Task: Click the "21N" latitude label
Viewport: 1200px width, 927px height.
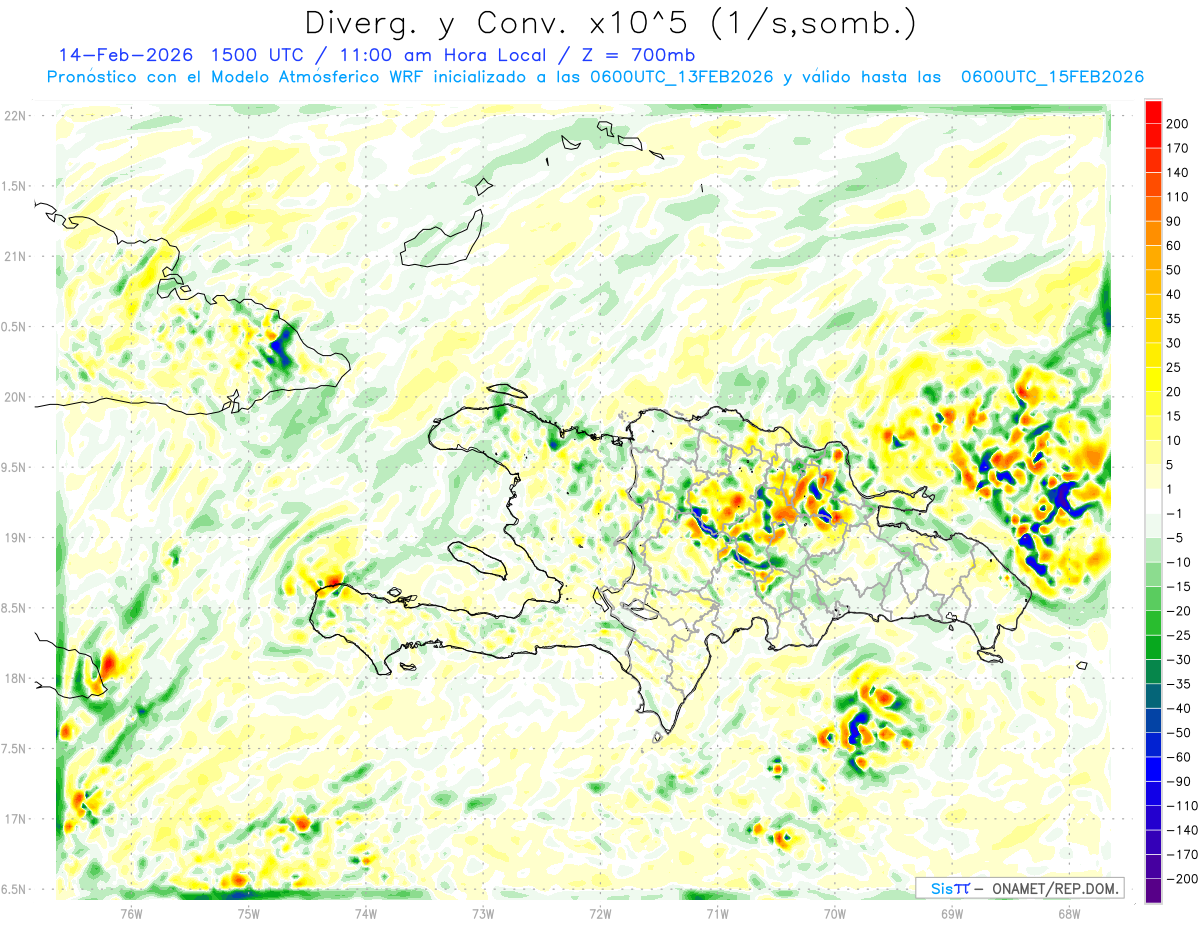Action: [15, 256]
